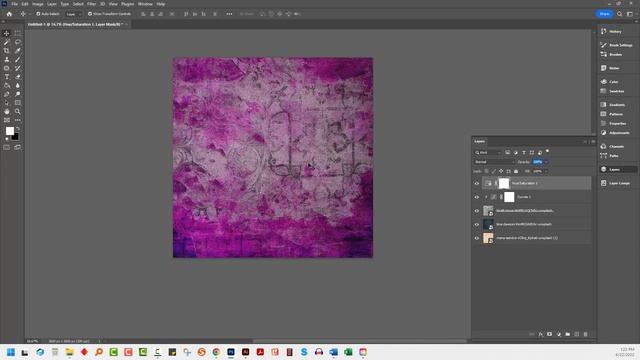This screenshot has width=640, height=360.
Task: Add a layer mask from Layers footer
Action: (549, 334)
